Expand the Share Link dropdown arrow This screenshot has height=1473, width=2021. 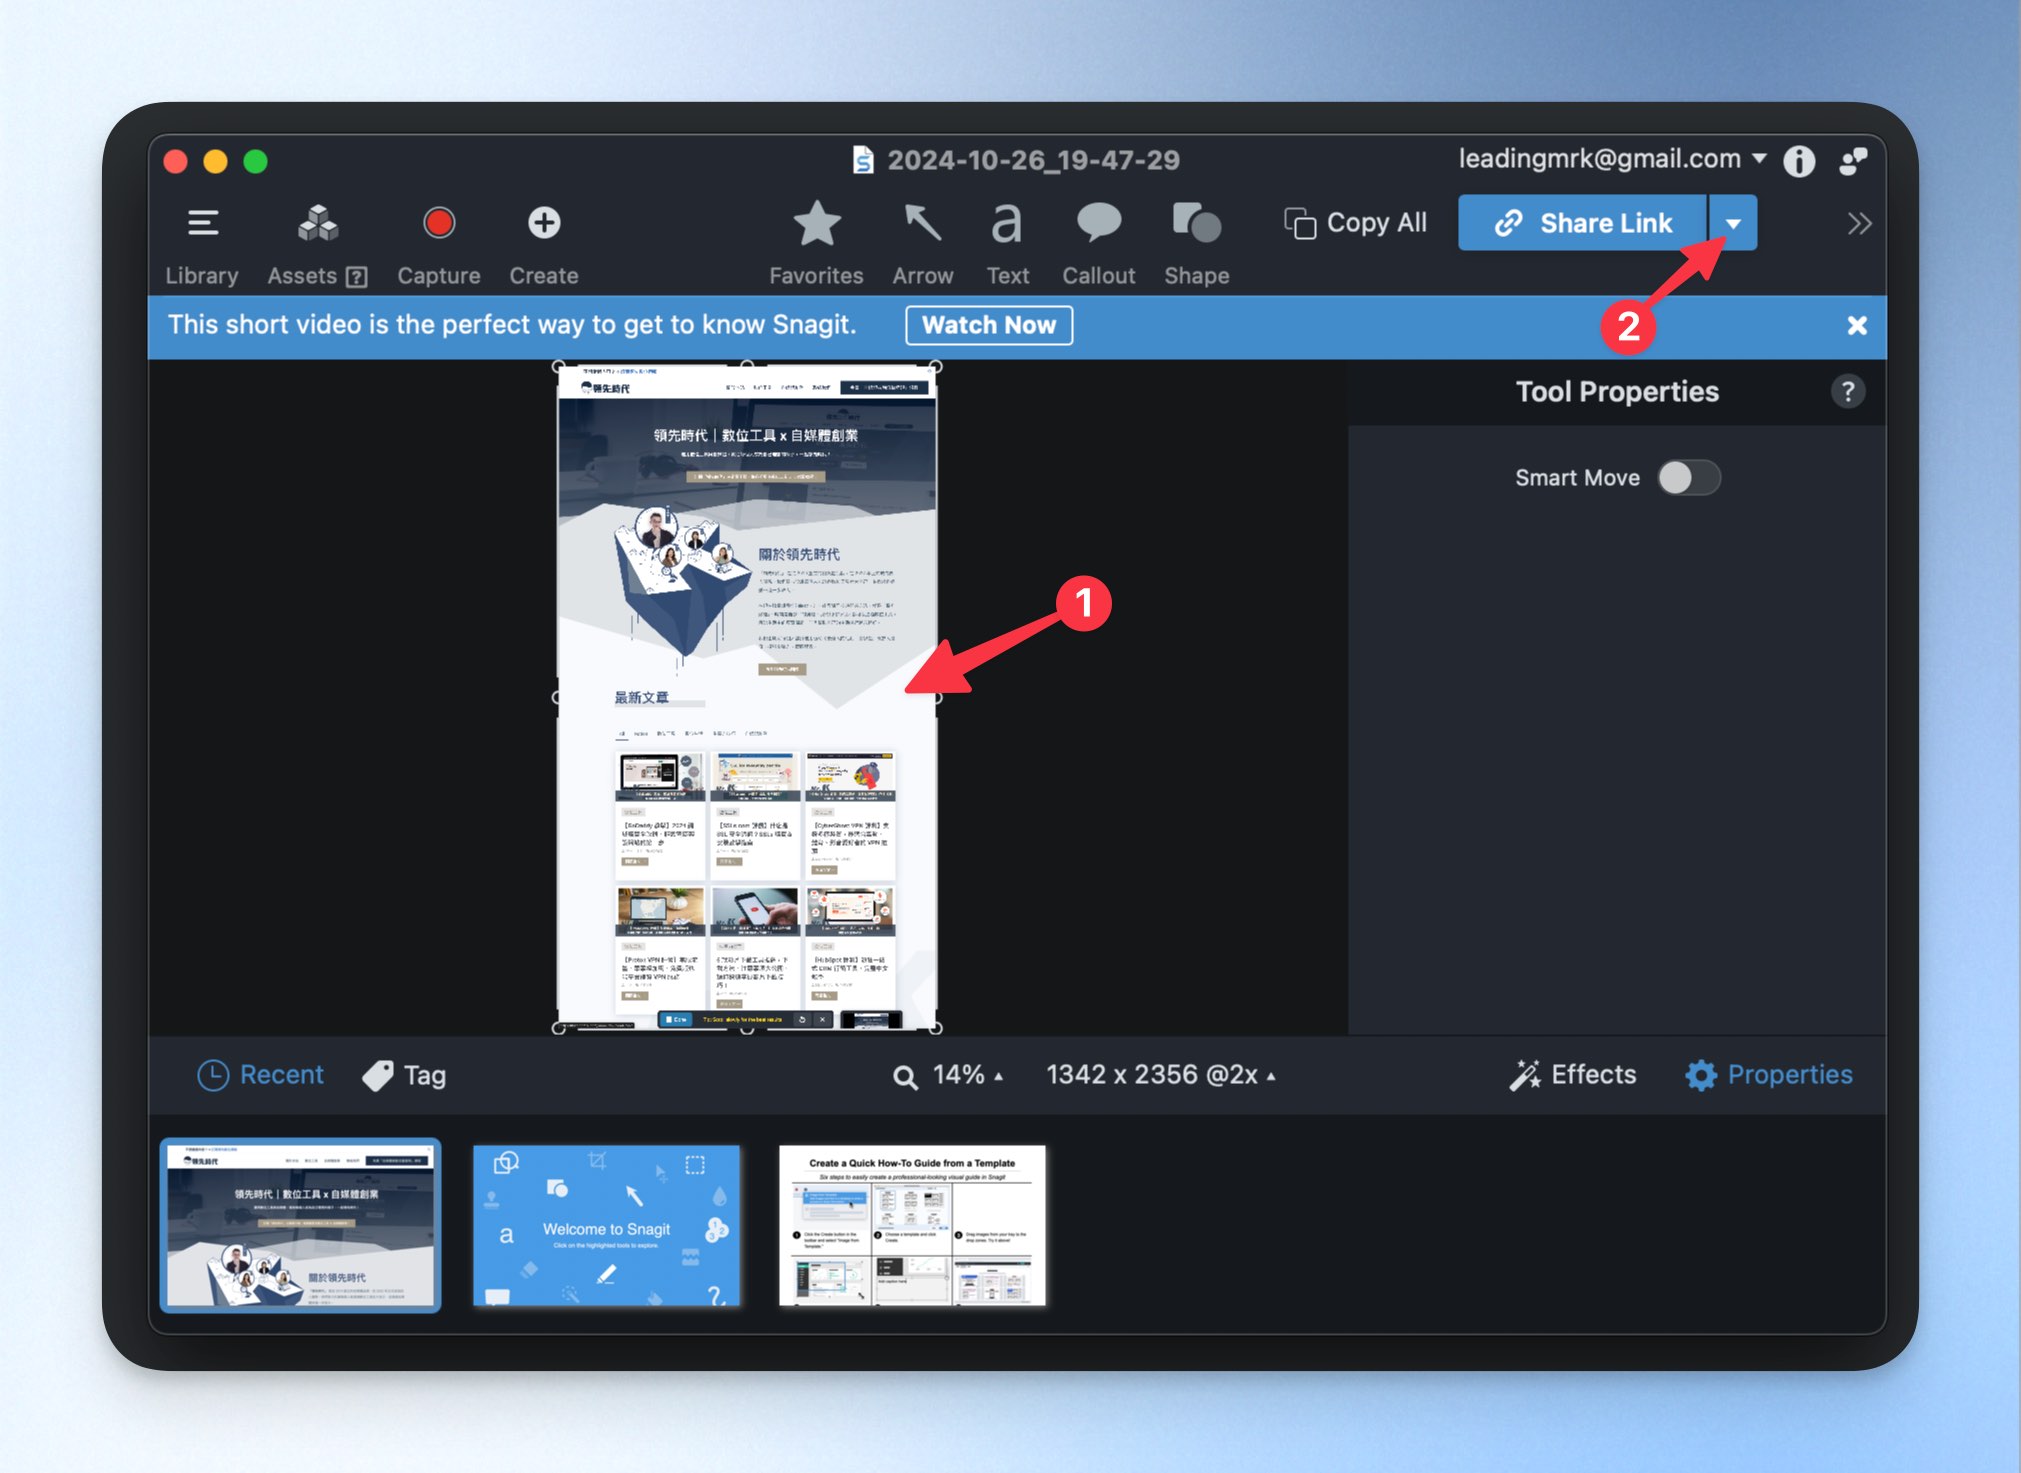pyautogui.click(x=1733, y=223)
